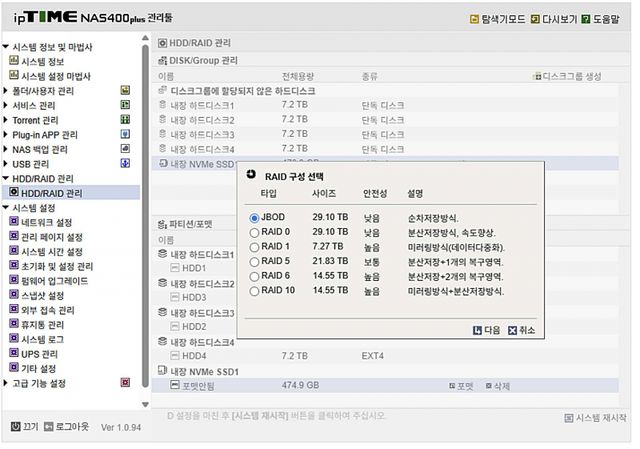Select the JBOD radio option

[255, 217]
